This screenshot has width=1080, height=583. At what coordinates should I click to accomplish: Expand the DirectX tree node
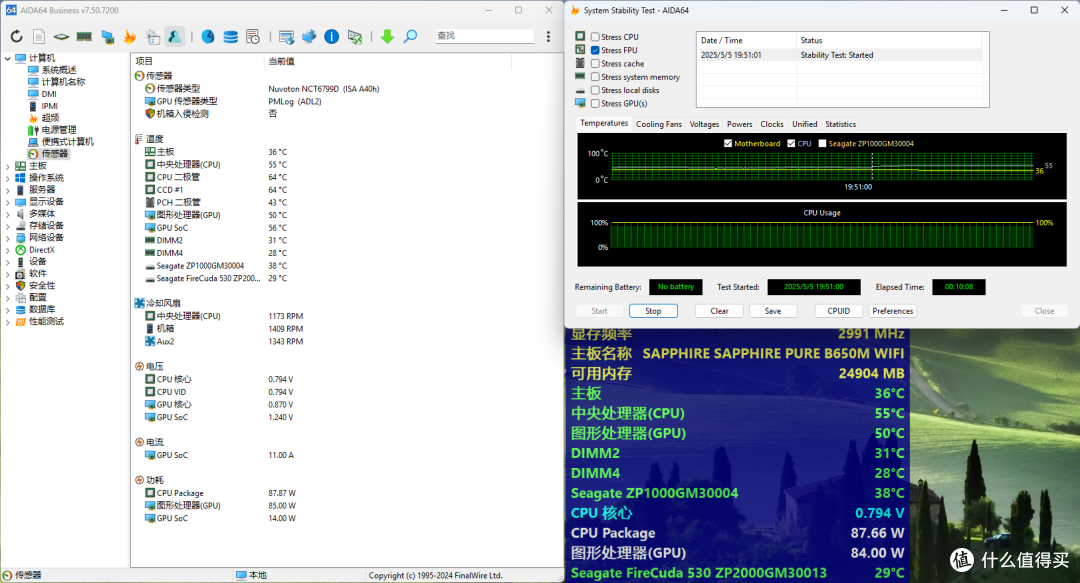[x=8, y=250]
